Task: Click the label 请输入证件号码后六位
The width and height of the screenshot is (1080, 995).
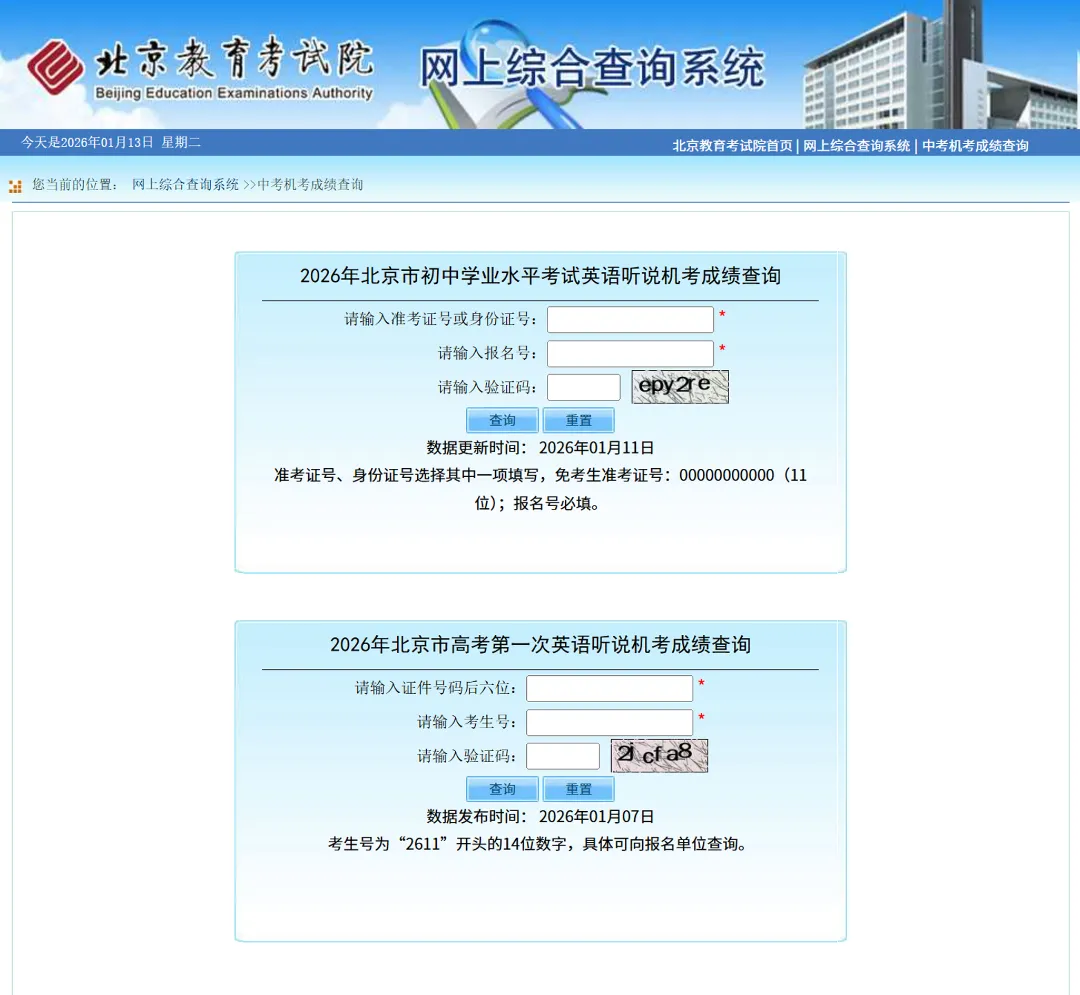Action: (436, 688)
